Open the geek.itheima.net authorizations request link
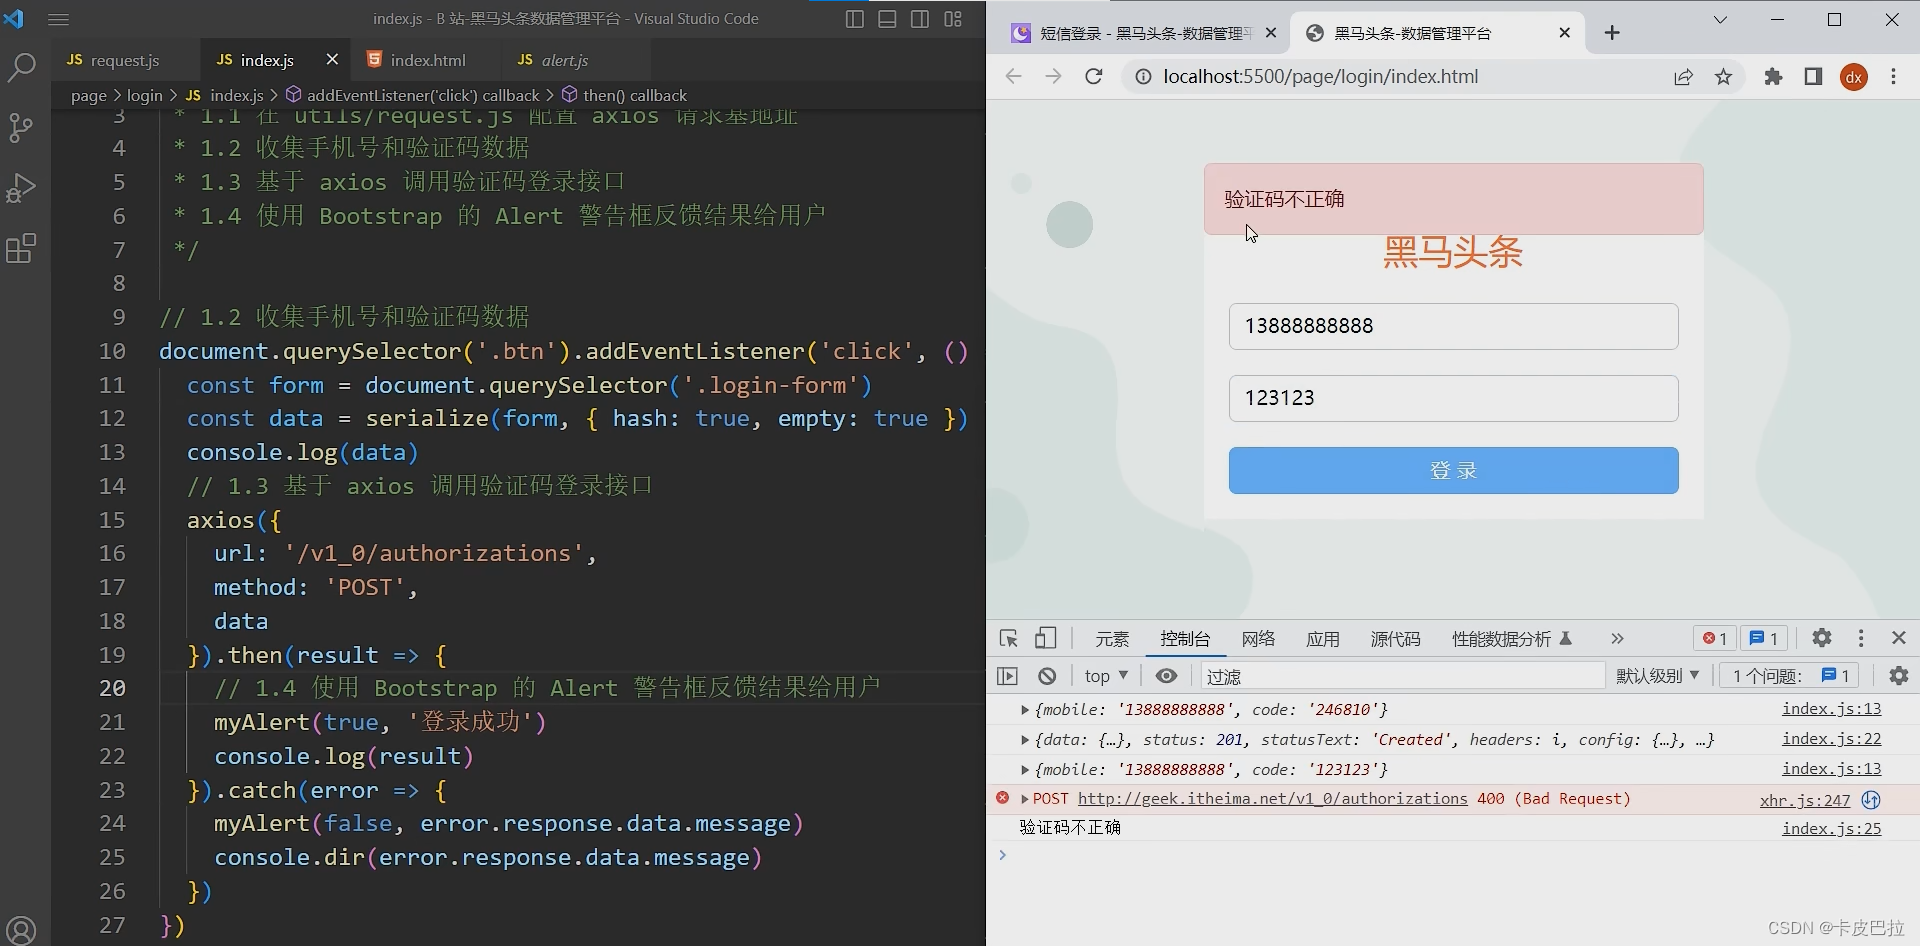Viewport: 1920px width, 946px height. 1272,799
